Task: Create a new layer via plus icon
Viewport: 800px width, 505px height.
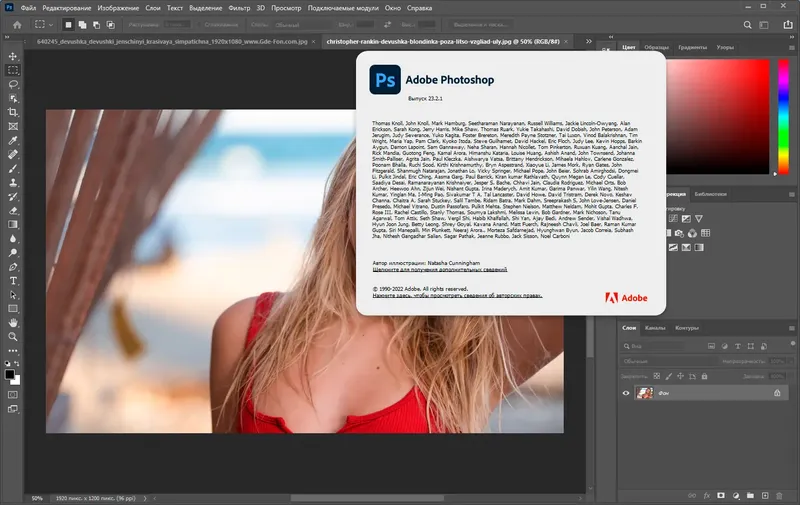Action: (765, 495)
